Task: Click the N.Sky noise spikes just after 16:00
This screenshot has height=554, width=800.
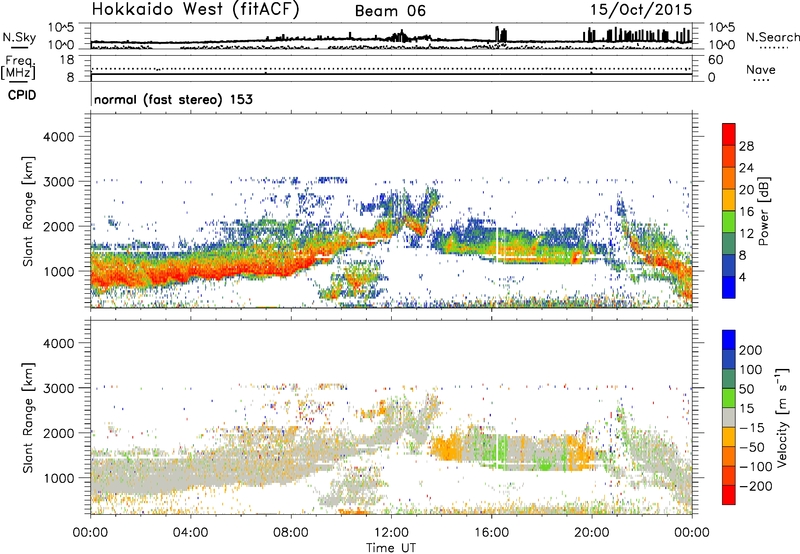Action: pos(501,35)
